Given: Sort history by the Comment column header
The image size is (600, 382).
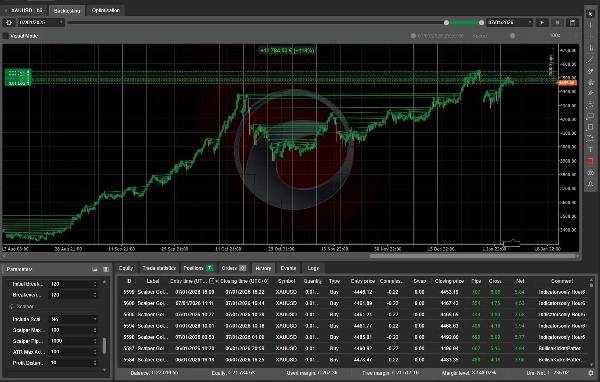Looking at the screenshot, I should 562,281.
